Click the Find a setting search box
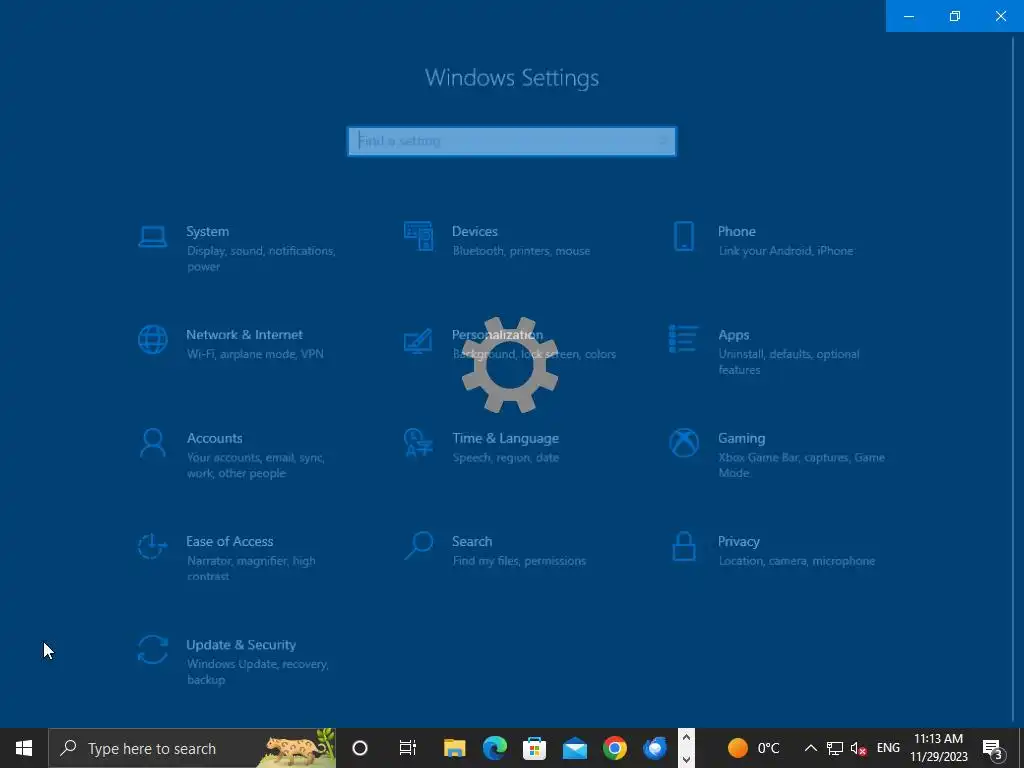The image size is (1024, 768). (x=512, y=141)
